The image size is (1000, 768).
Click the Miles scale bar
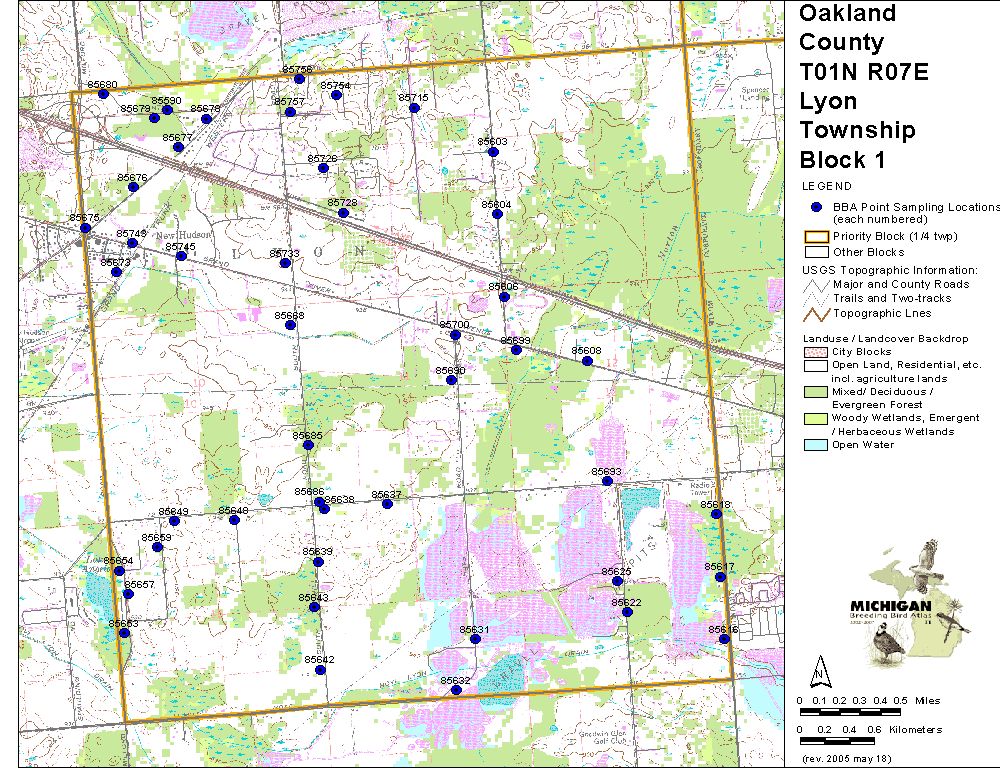coord(848,711)
